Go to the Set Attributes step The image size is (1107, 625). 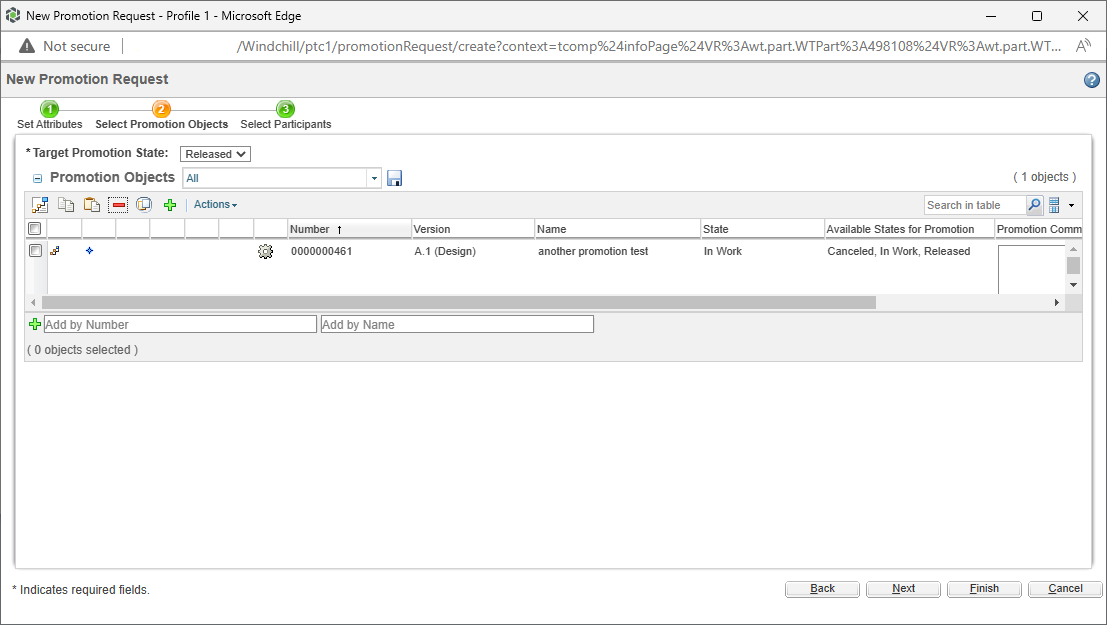pyautogui.click(x=49, y=114)
